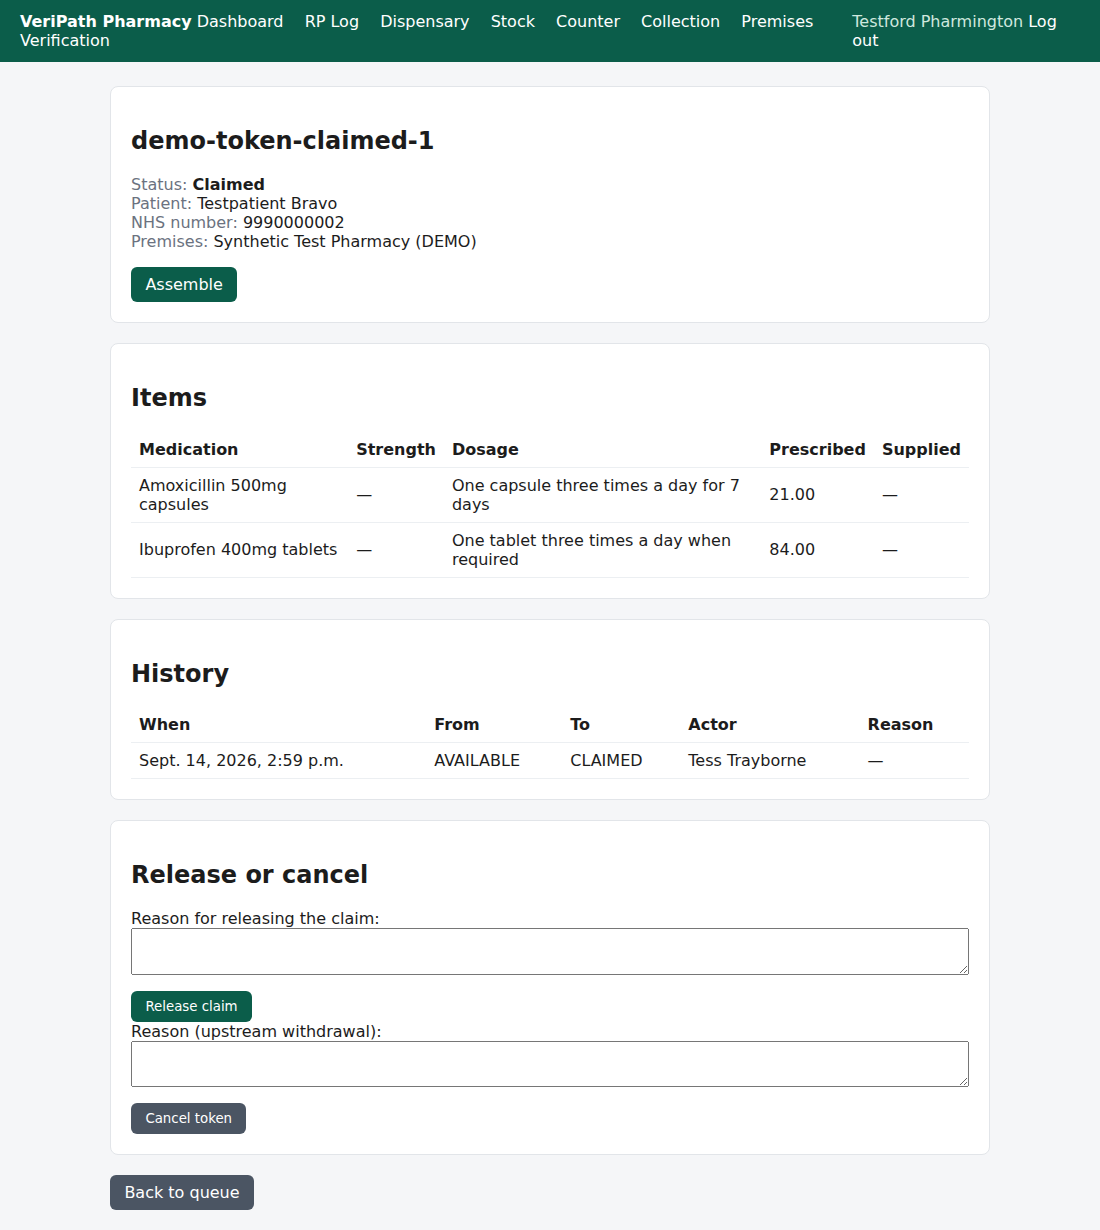Click the Supplied column header
This screenshot has width=1100, height=1230.
pyautogui.click(x=921, y=450)
